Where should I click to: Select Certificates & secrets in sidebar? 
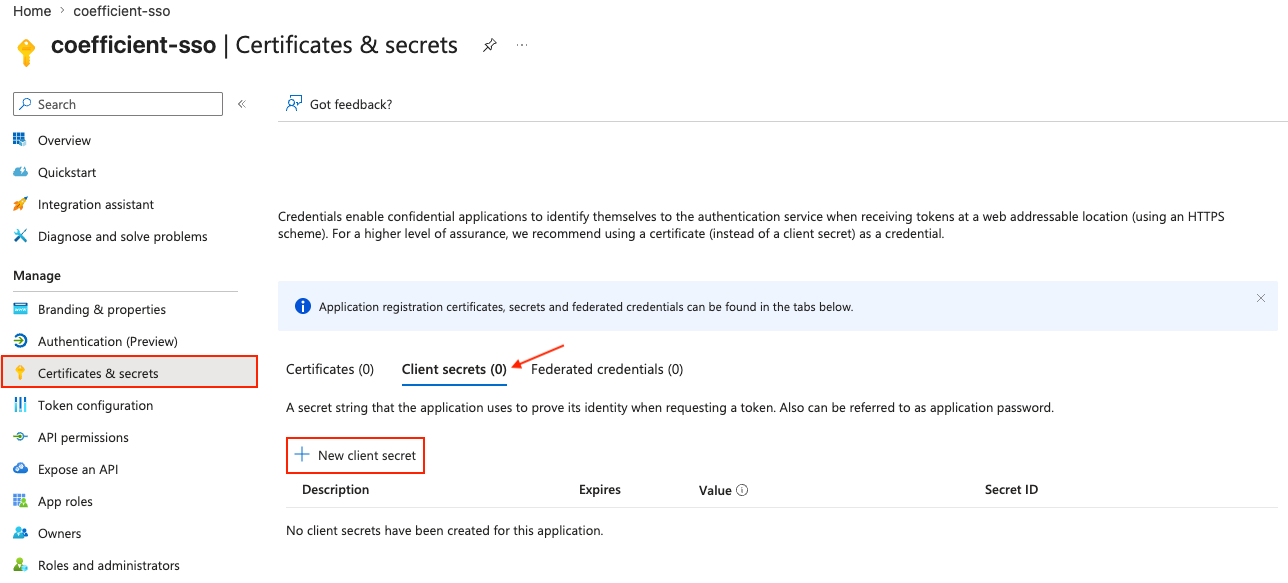[129, 373]
